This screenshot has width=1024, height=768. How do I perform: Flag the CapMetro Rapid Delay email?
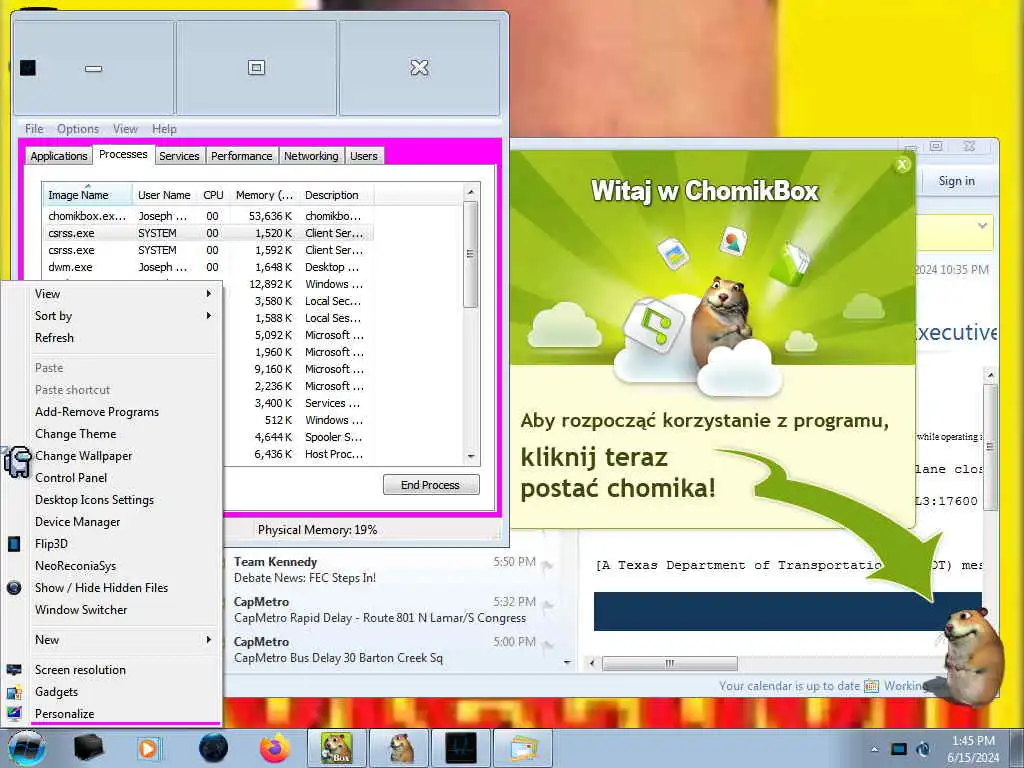[x=548, y=606]
